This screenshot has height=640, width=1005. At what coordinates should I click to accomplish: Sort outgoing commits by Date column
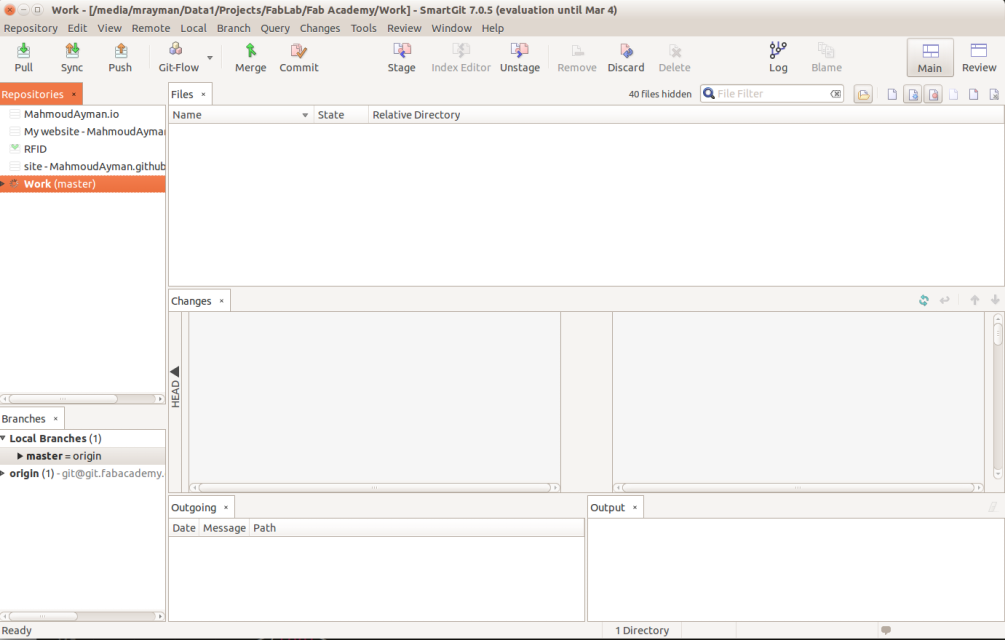point(184,528)
